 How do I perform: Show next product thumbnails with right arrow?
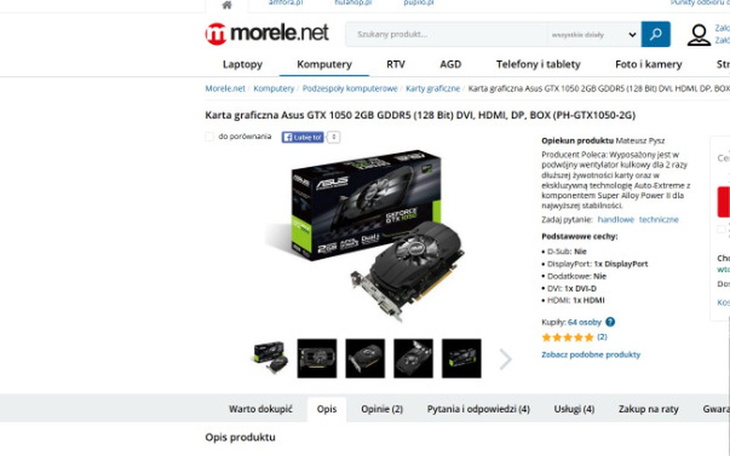506,359
